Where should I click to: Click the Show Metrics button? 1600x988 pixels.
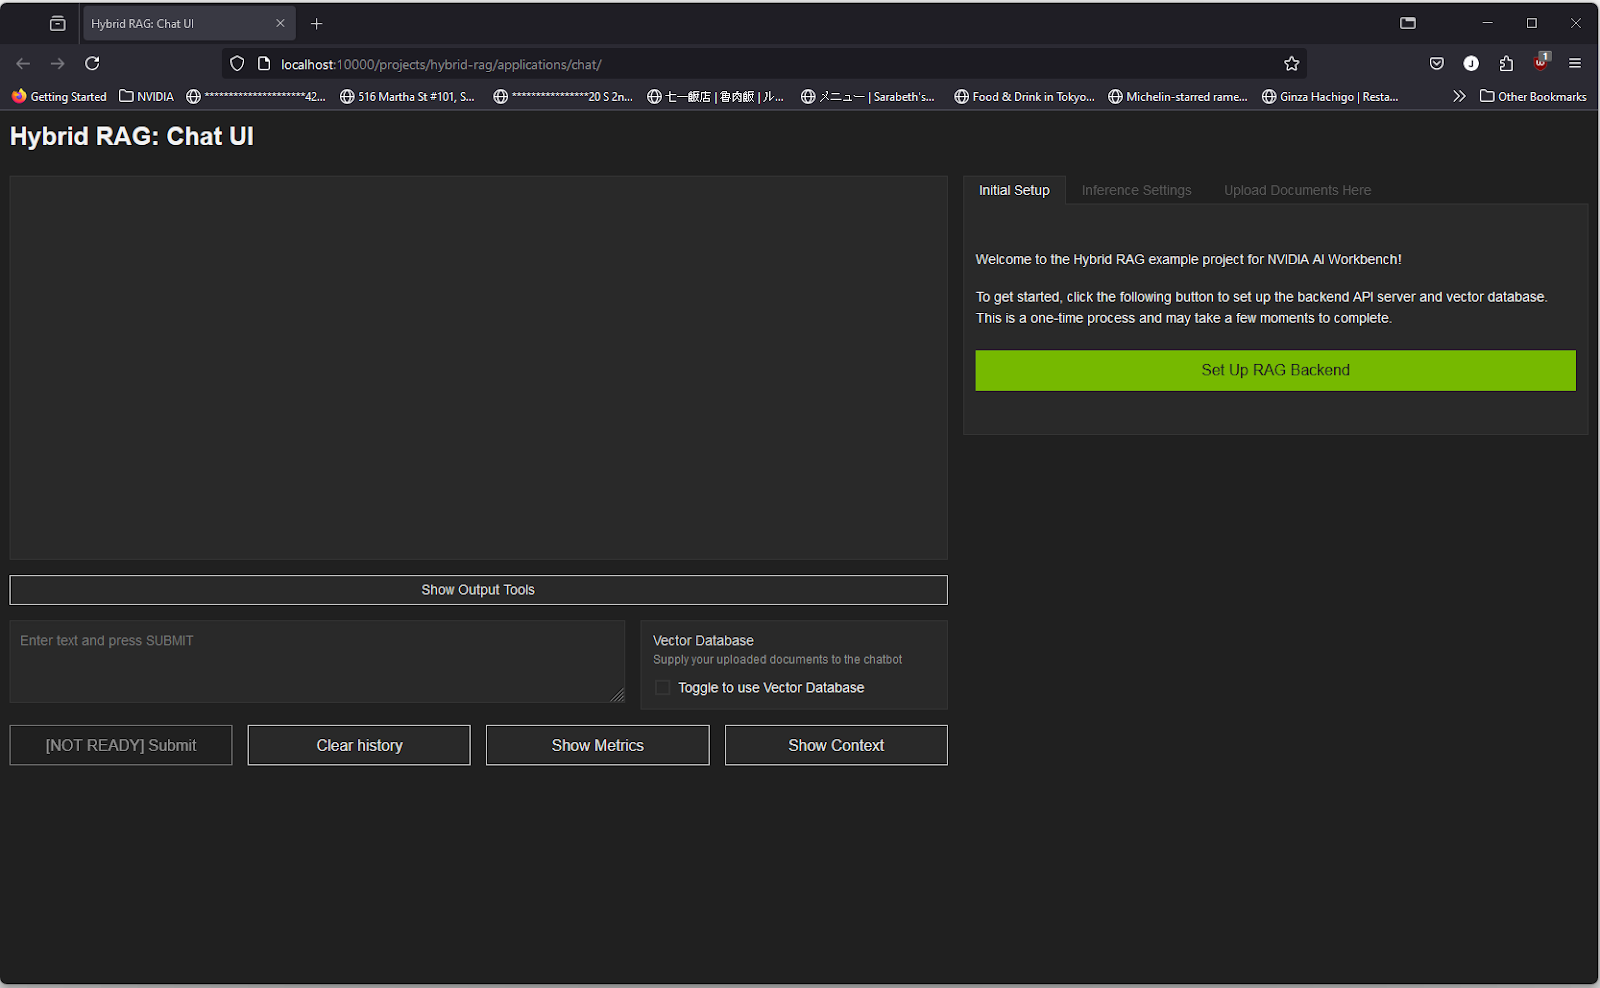pos(597,745)
